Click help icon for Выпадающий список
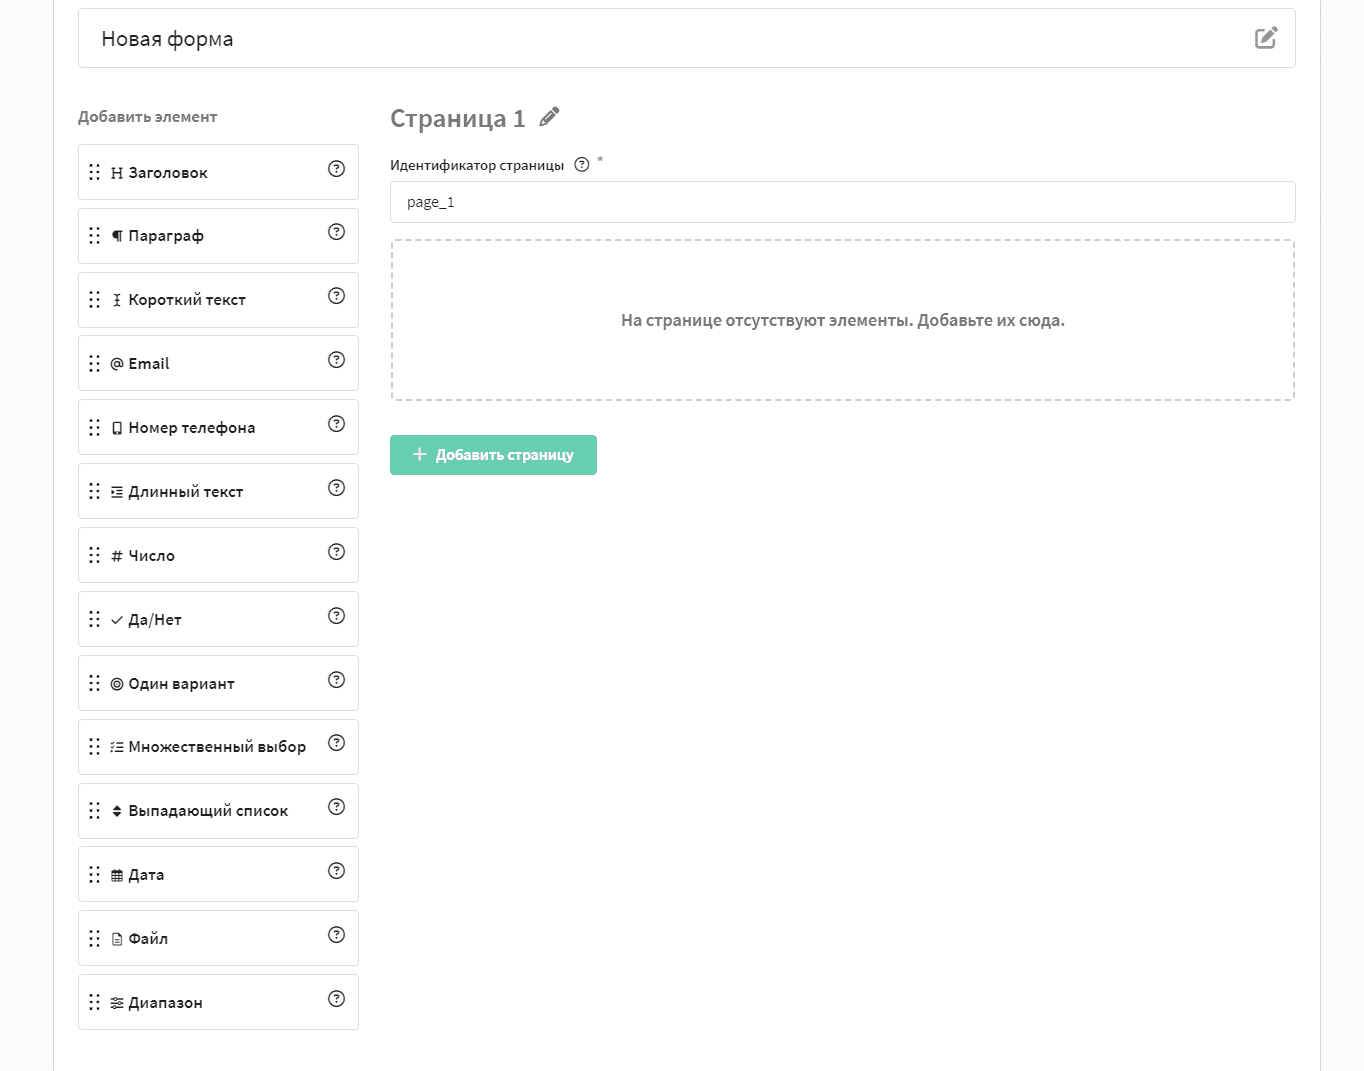The width and height of the screenshot is (1364, 1071). click(x=337, y=807)
